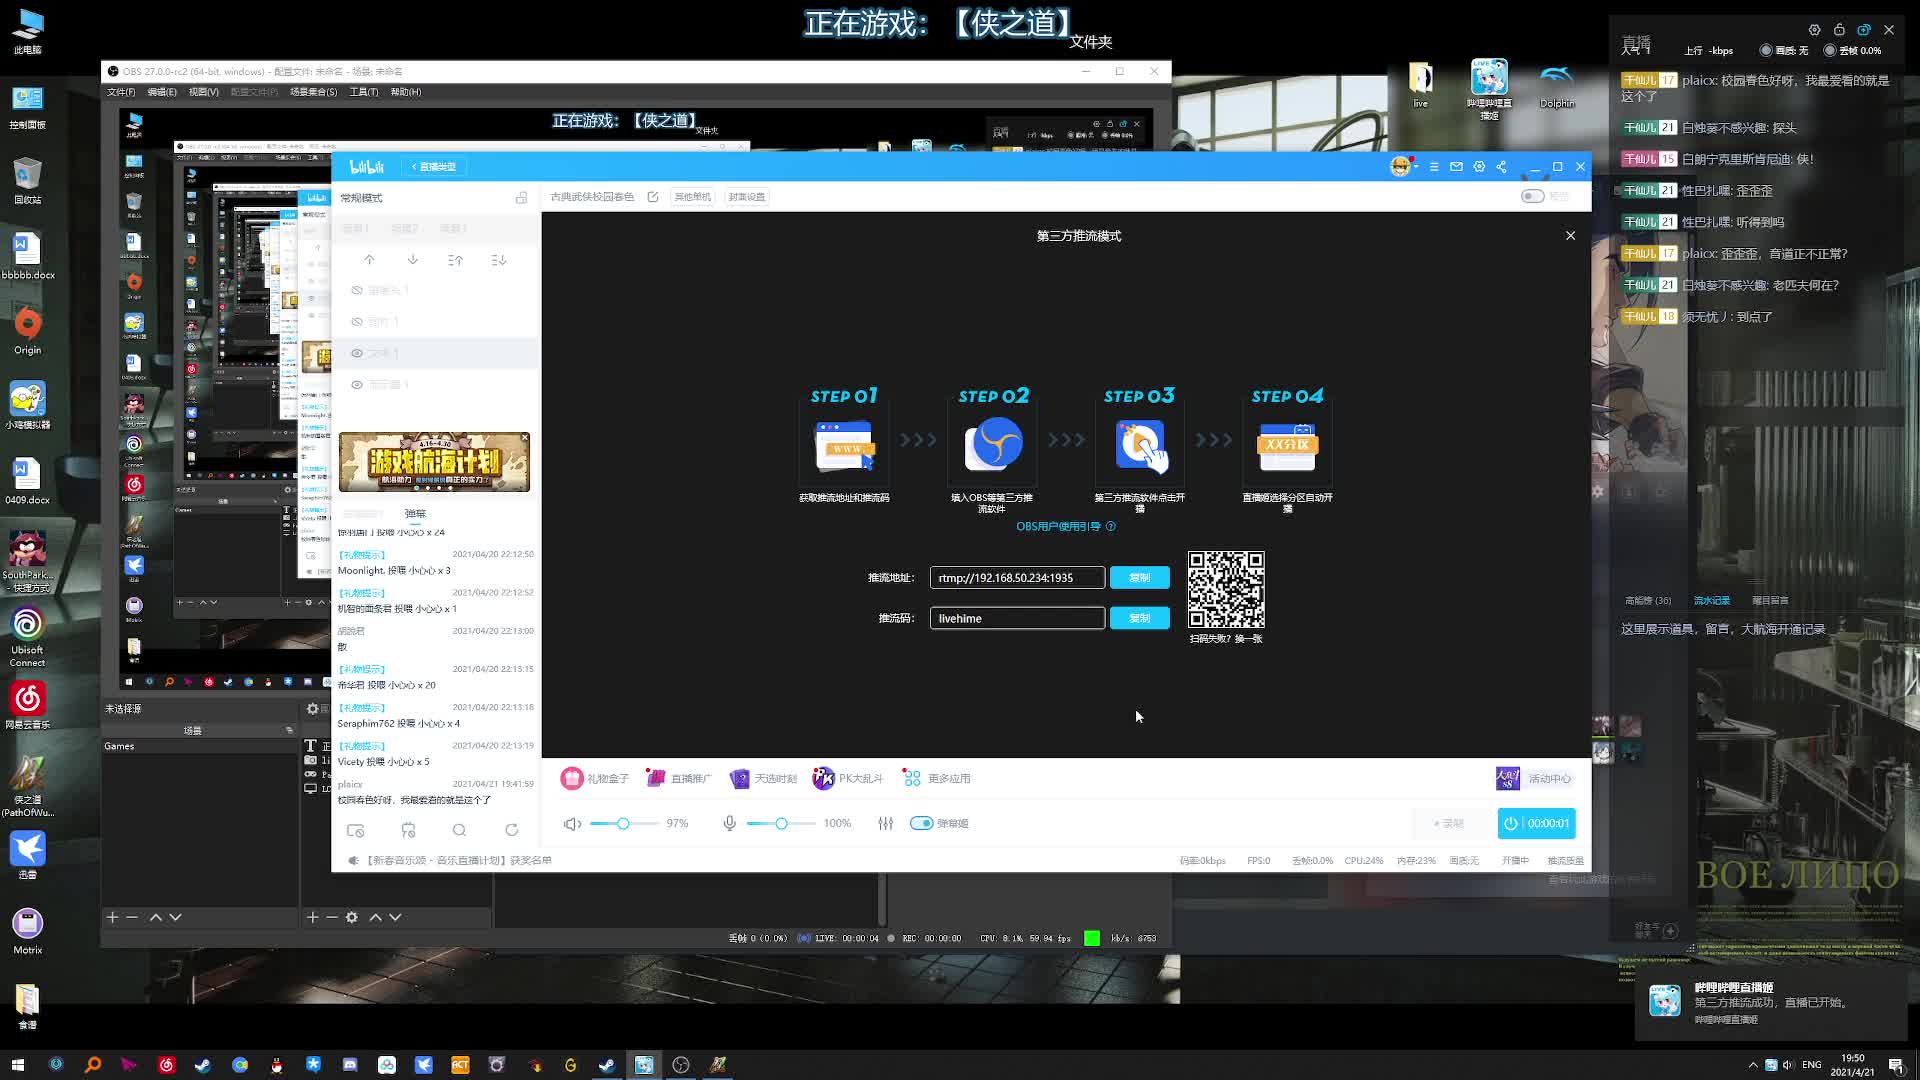Screen dimensions: 1920x1080
Task: Toggle visibility of second source in list
Action: pos(357,322)
